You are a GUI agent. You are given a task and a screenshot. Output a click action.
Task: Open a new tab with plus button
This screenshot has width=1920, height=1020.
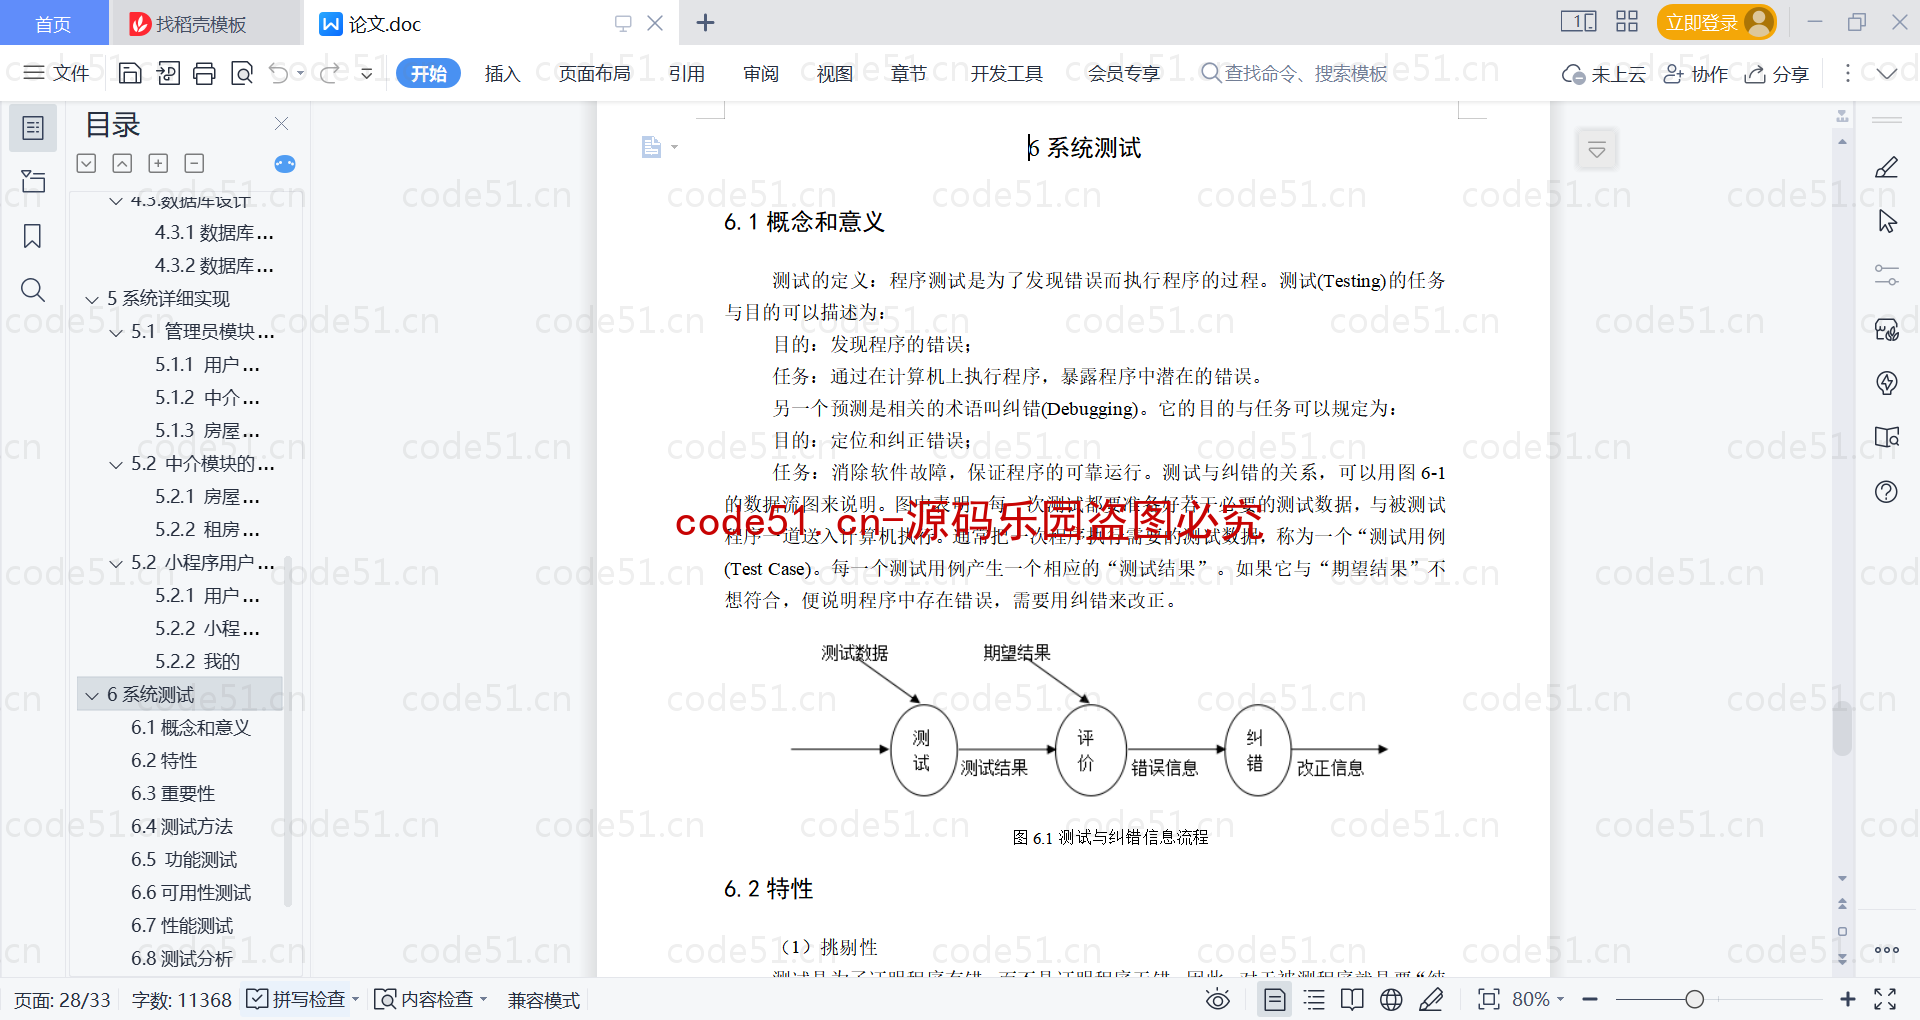coord(705,22)
